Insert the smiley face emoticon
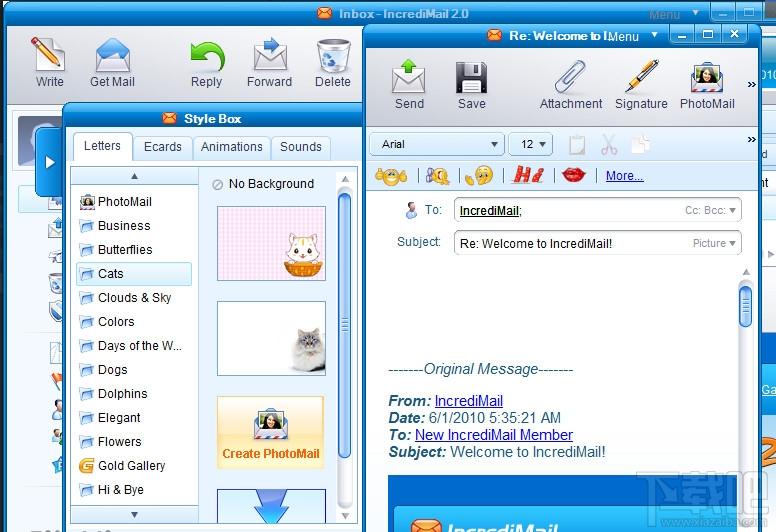This screenshot has height=532, width=776. 390,176
